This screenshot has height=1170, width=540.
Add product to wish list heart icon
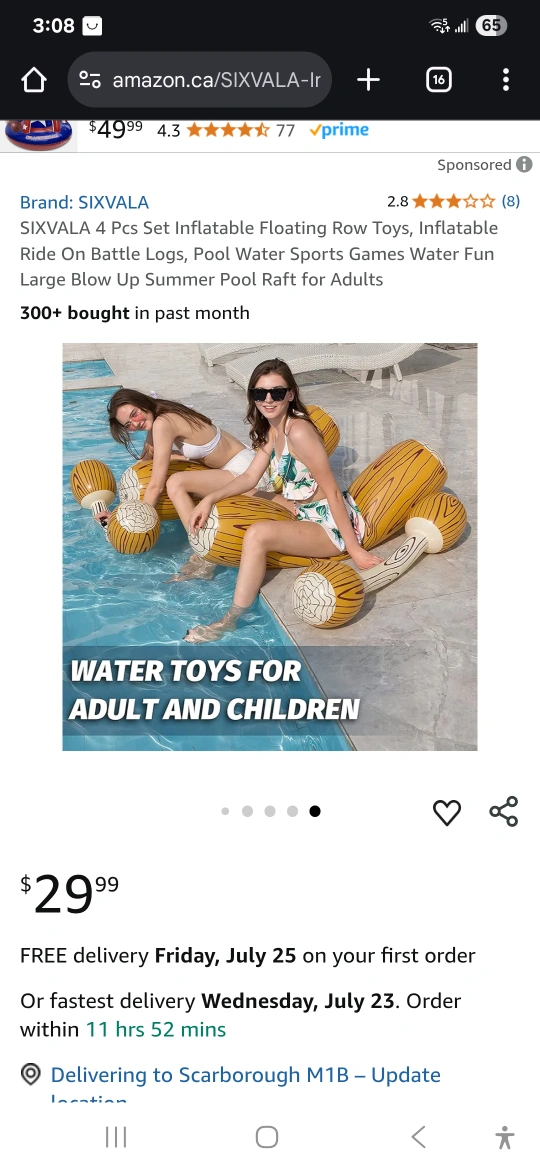click(447, 812)
